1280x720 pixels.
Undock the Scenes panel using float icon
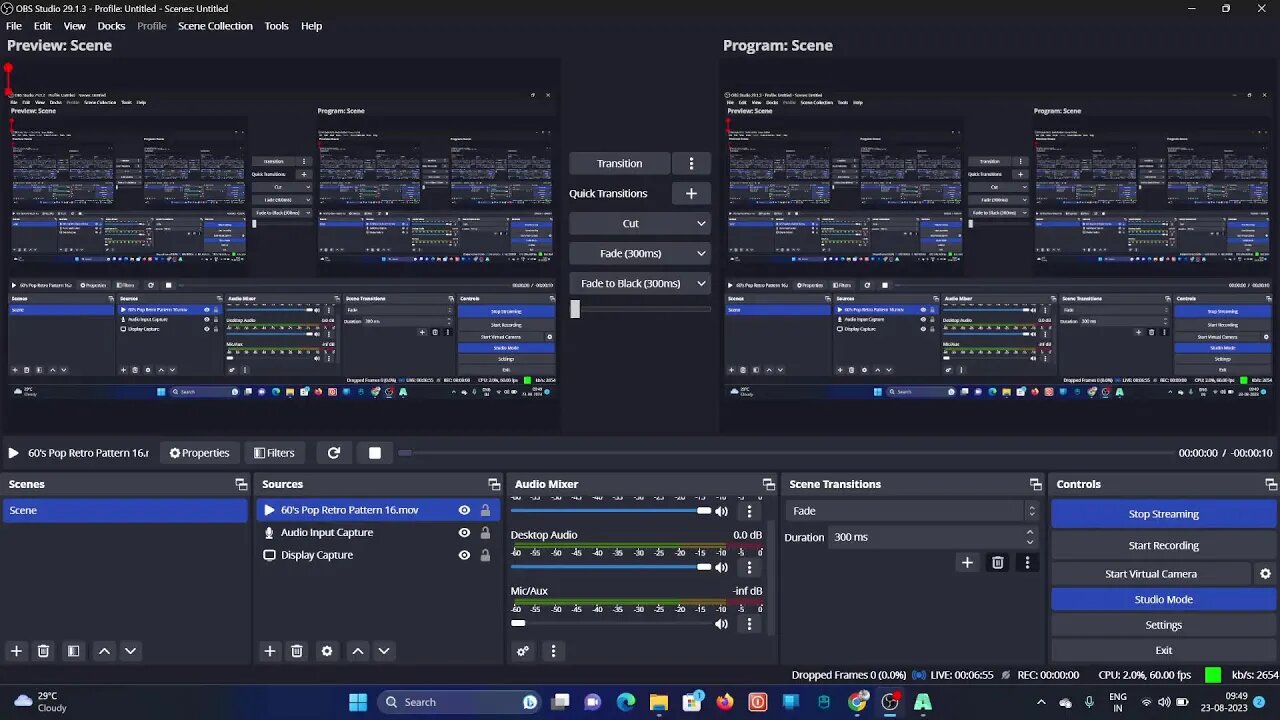(241, 484)
